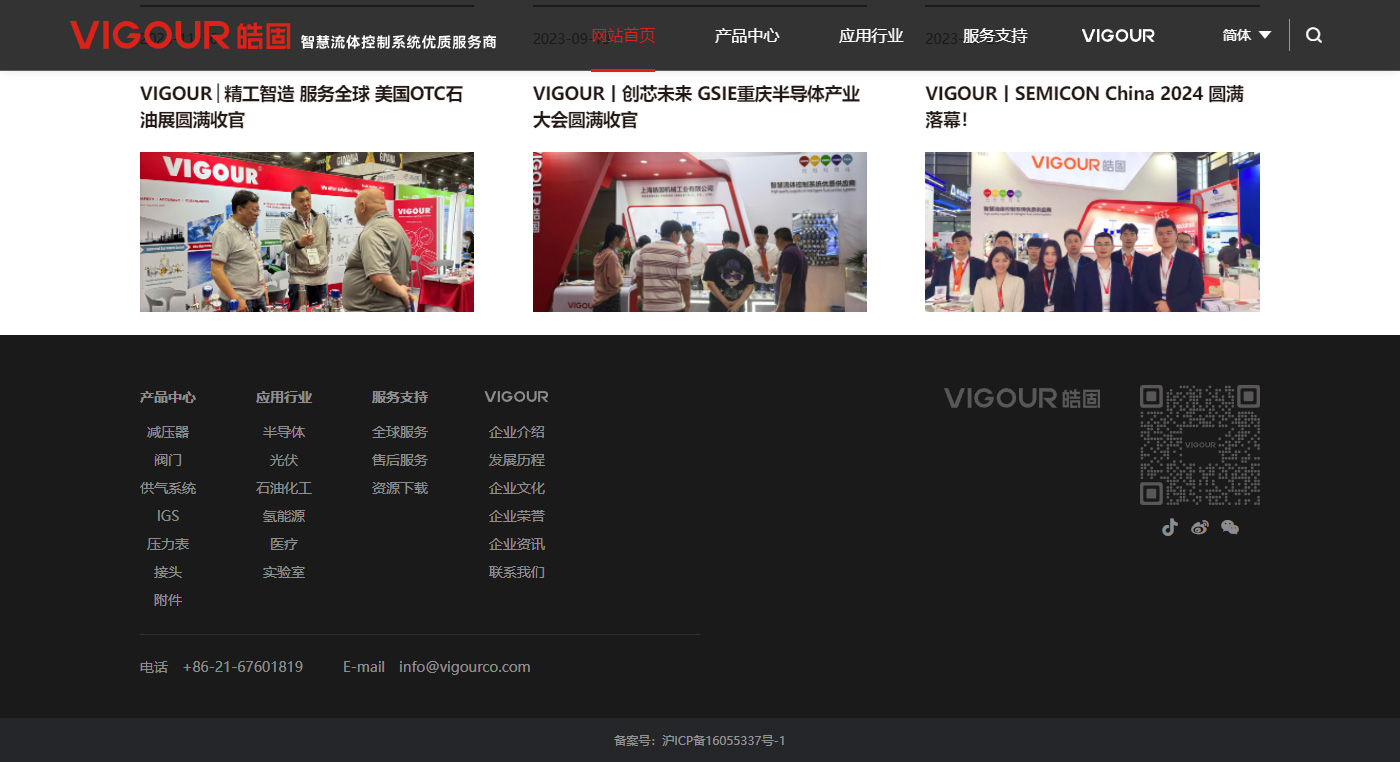Click the search magnifier icon in header

pos(1314,35)
